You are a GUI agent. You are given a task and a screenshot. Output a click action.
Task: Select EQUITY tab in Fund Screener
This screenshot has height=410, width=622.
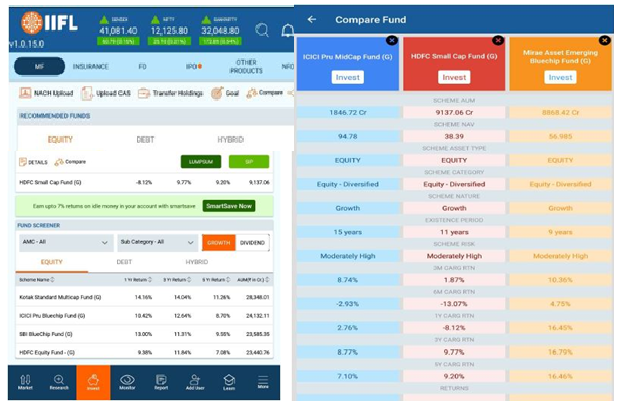tap(52, 262)
